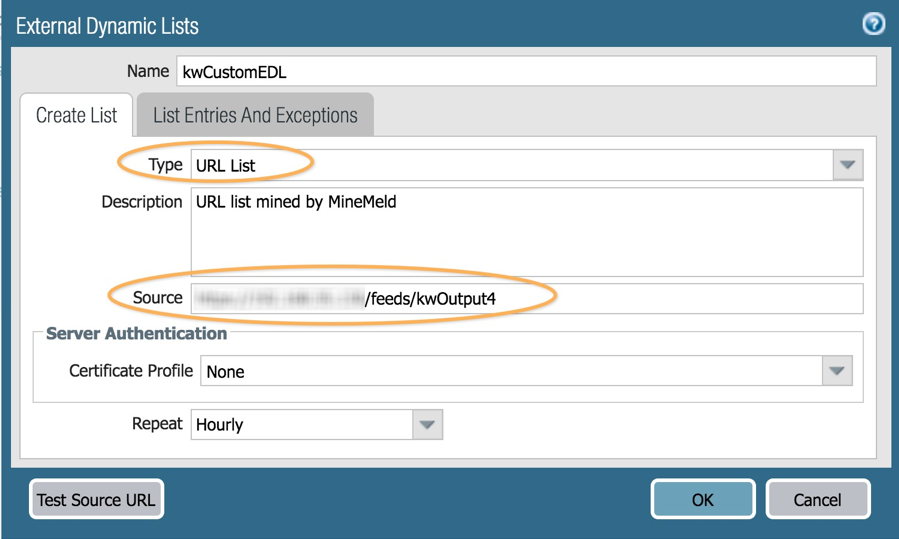This screenshot has height=539, width=899.
Task: Click the Description field label
Action: 142,201
